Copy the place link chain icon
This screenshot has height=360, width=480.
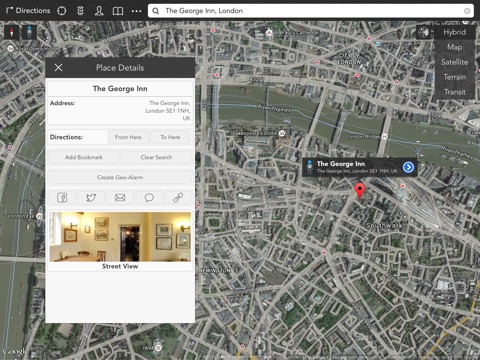(x=178, y=197)
